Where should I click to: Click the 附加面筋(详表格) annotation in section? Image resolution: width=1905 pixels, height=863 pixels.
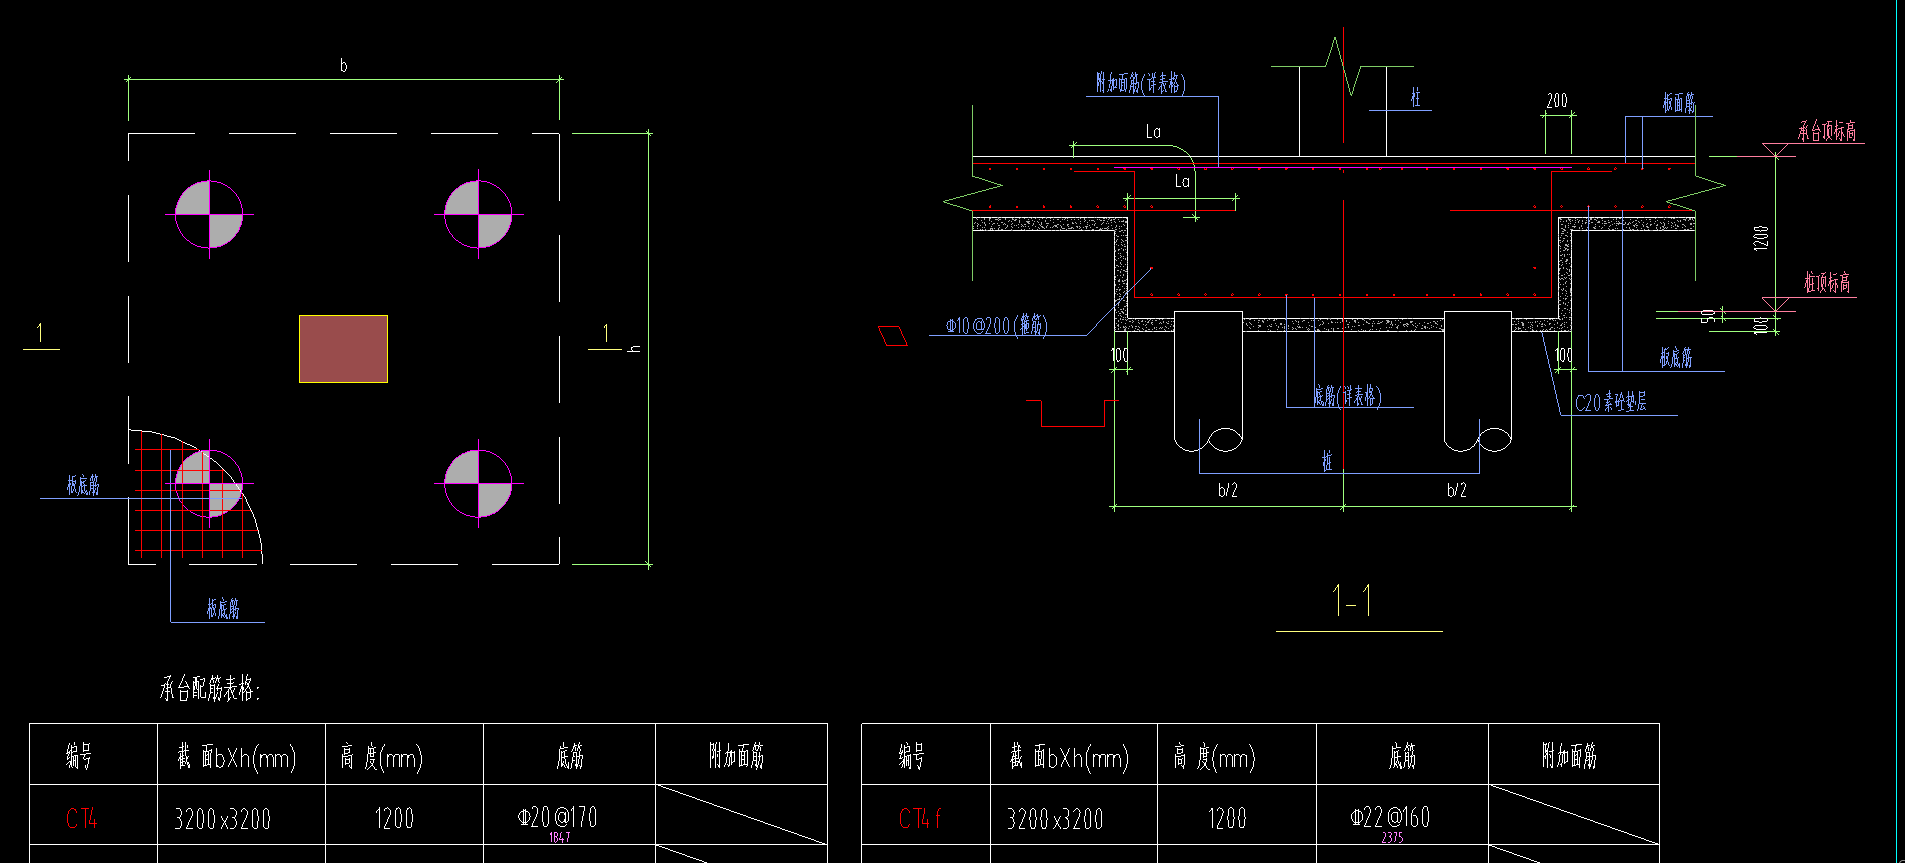[1141, 83]
